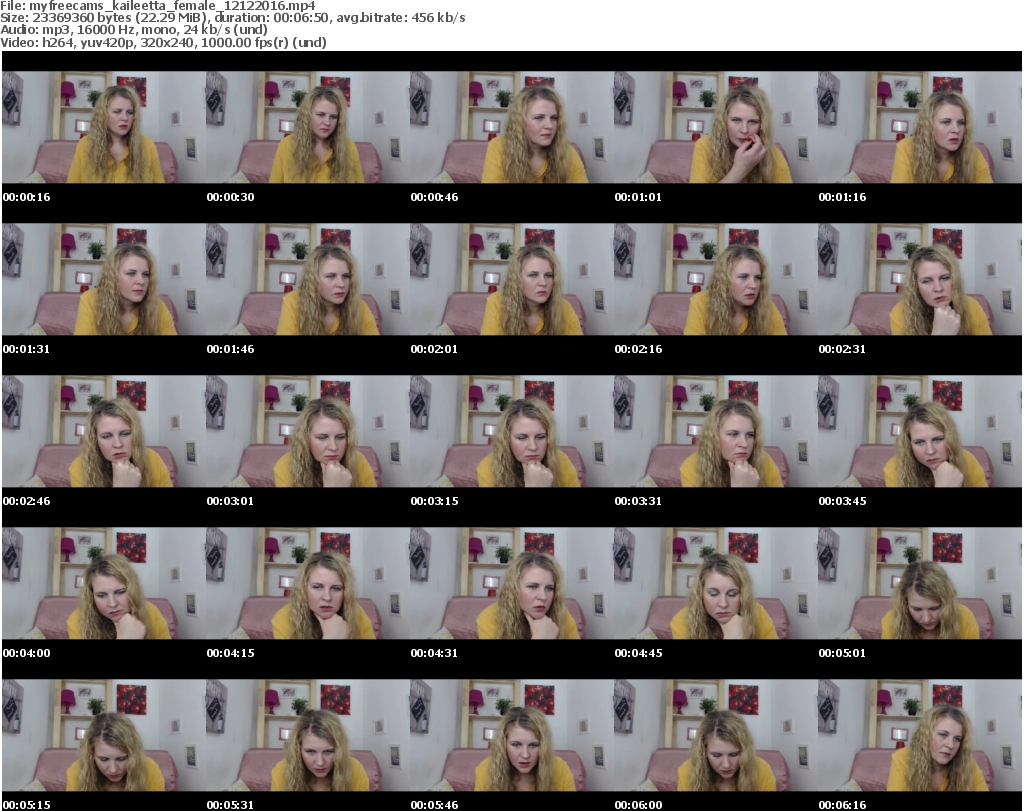1024x811 pixels.
Task: Select the thumbnail frame at 00:06:00
Action: [x=716, y=735]
